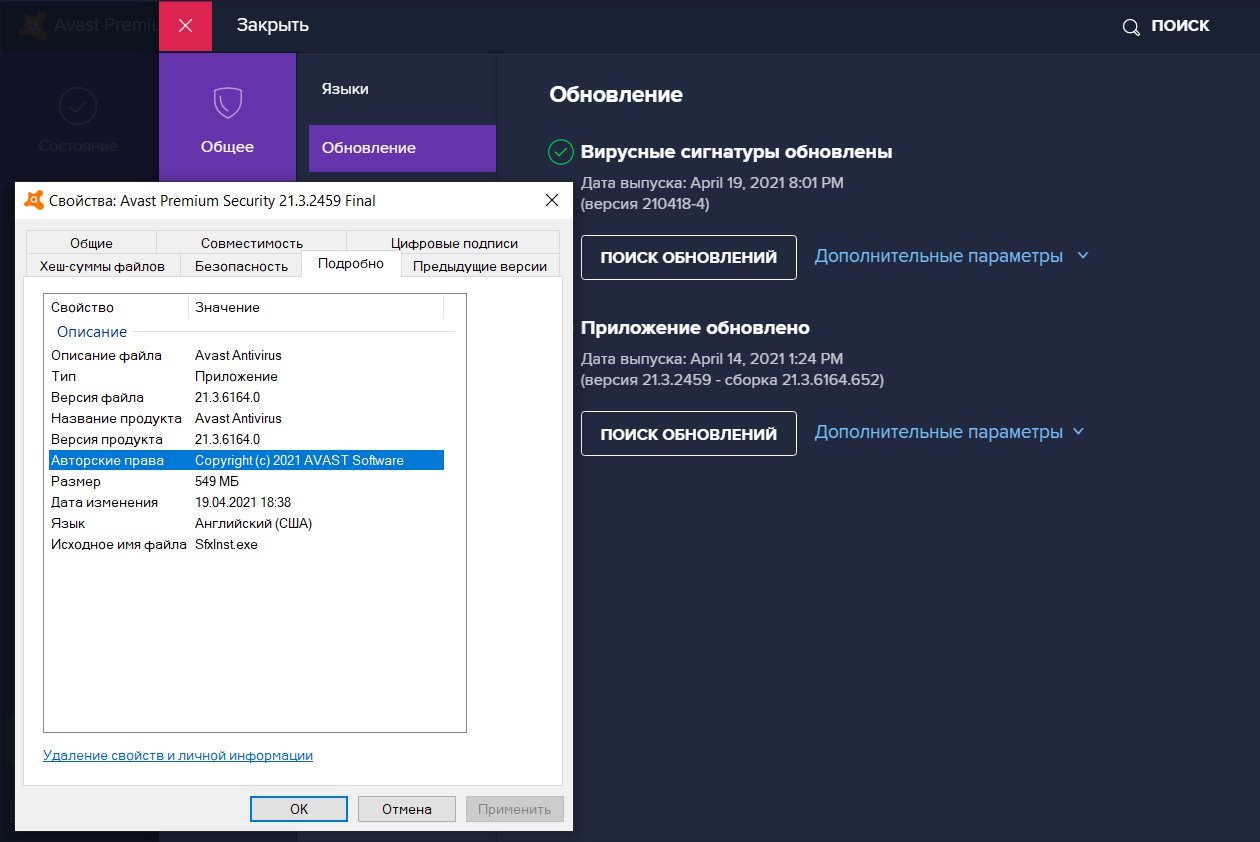This screenshot has width=1260, height=842.
Task: Click the value 19.04.2021 18:38
Action: click(x=243, y=502)
